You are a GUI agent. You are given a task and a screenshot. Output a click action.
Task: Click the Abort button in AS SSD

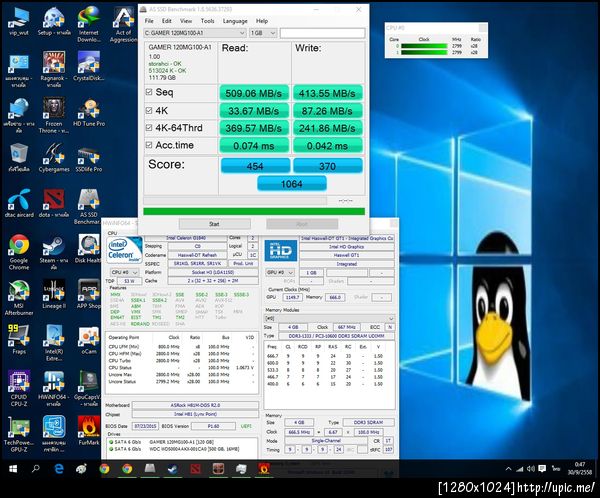[302, 224]
